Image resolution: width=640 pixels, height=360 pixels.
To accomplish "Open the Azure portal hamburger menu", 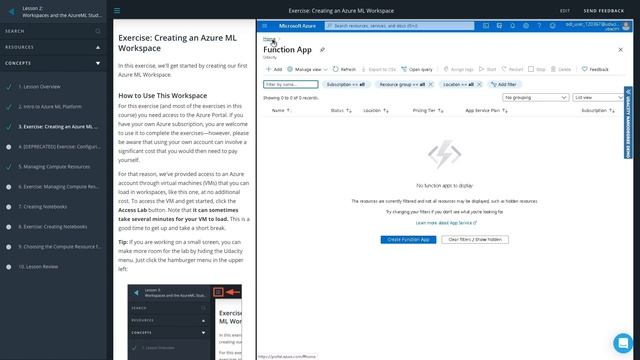I will (264, 26).
